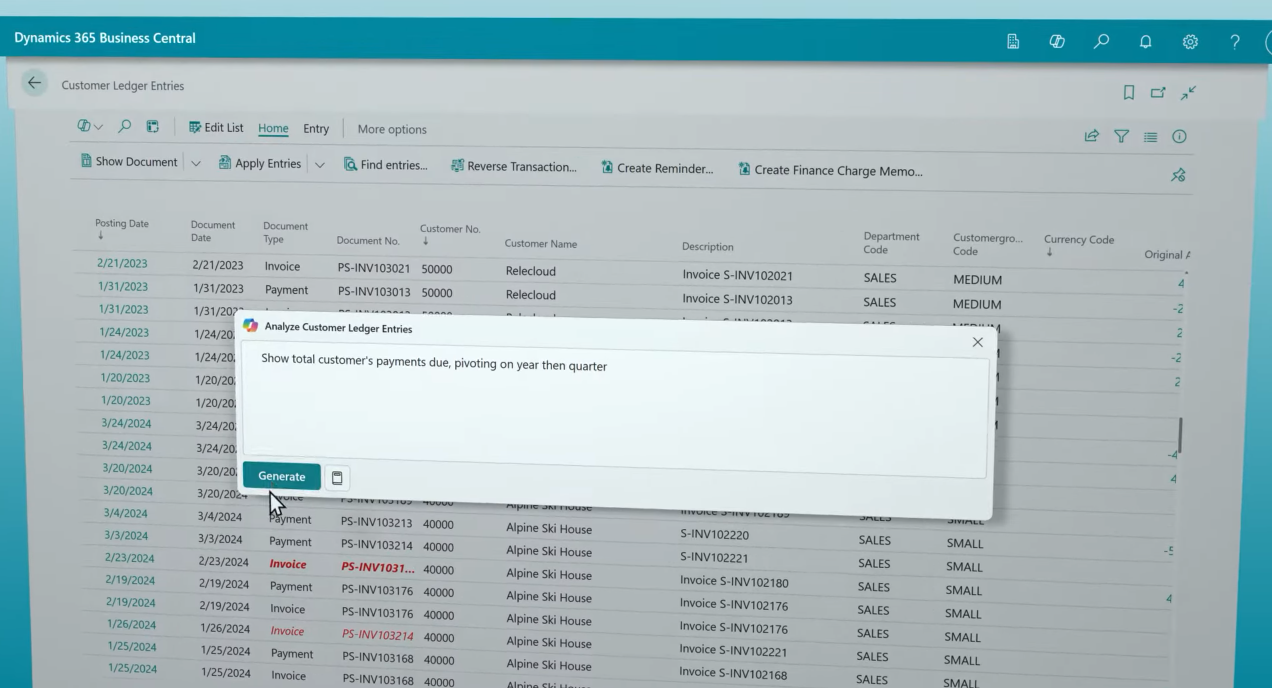
Task: Click MEDIUM in the PS-INV103021 row
Action: (x=977, y=280)
